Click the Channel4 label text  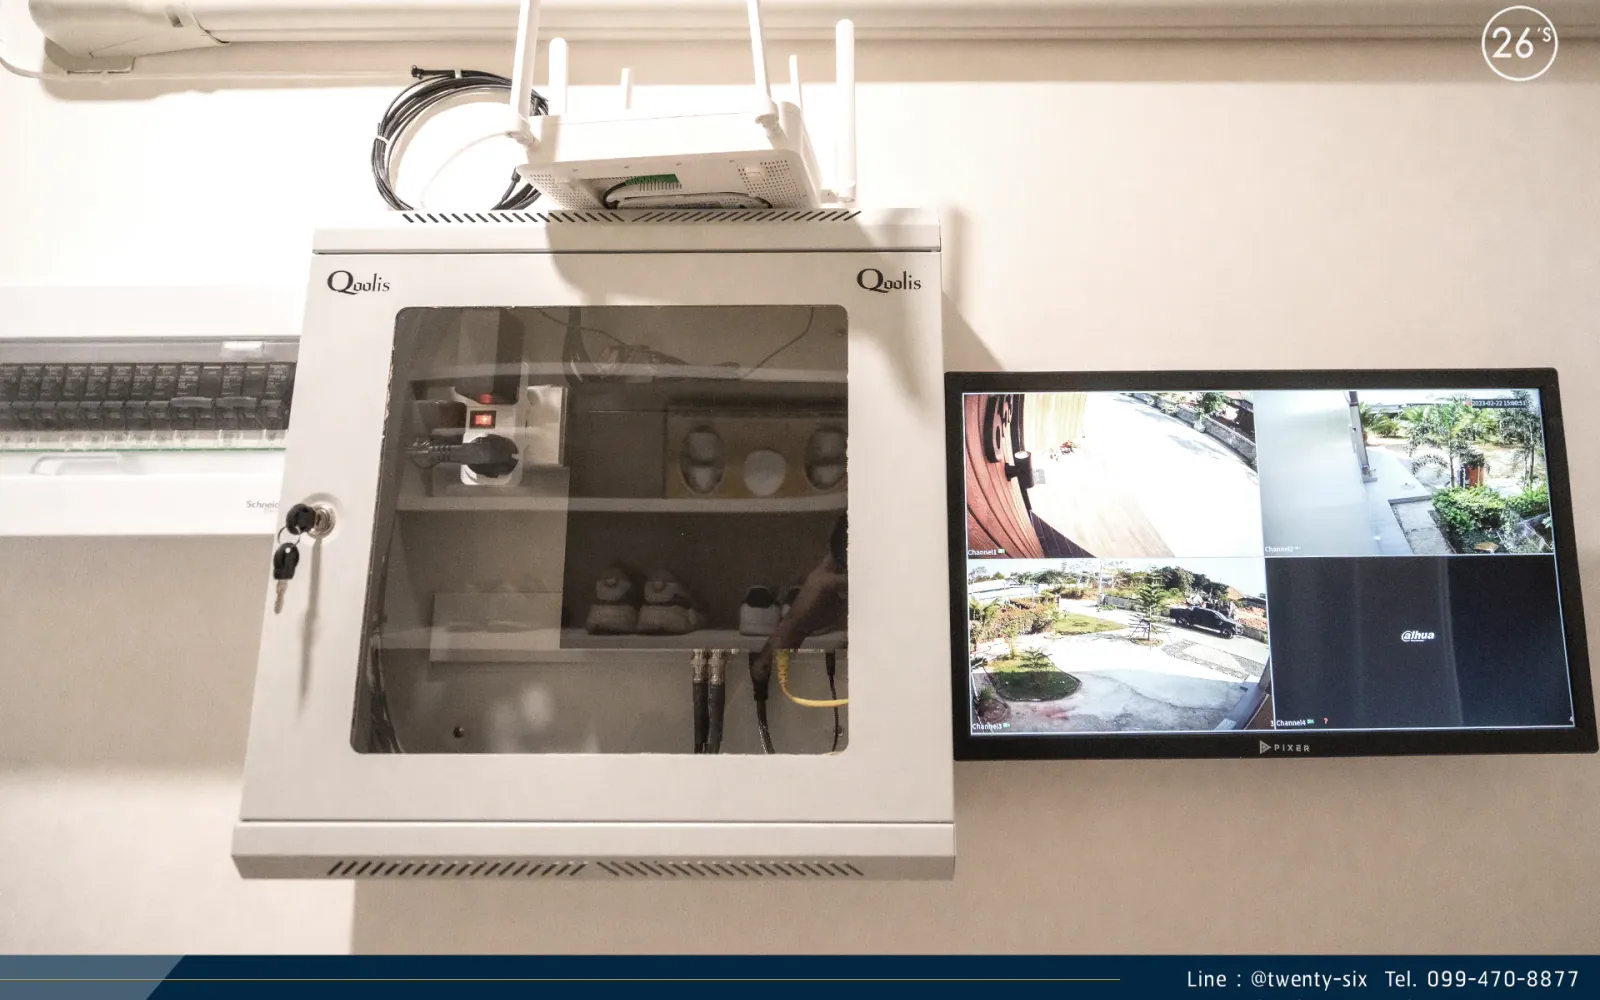(1290, 722)
